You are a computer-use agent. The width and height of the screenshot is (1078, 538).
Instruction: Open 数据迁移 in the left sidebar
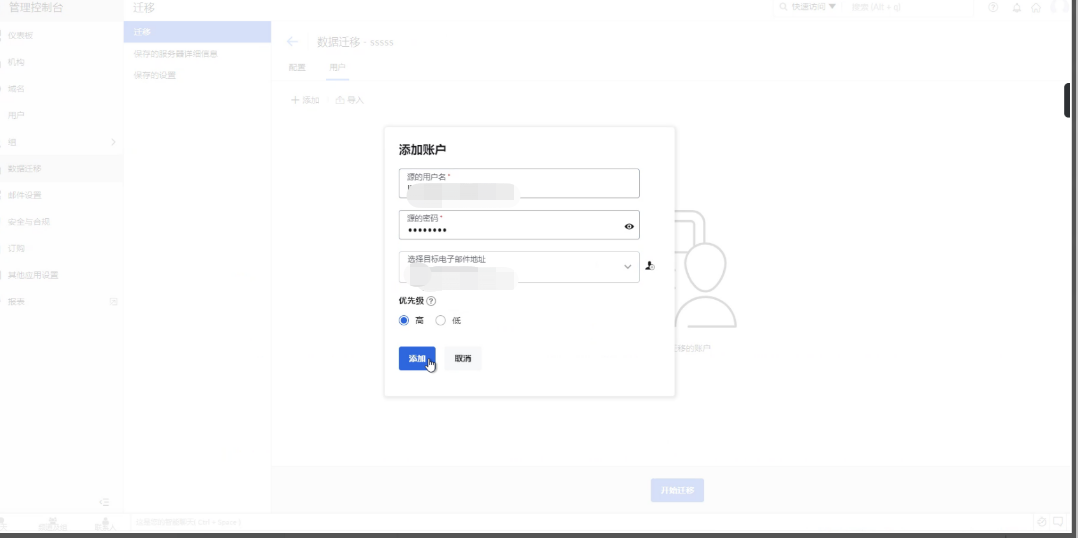point(26,169)
